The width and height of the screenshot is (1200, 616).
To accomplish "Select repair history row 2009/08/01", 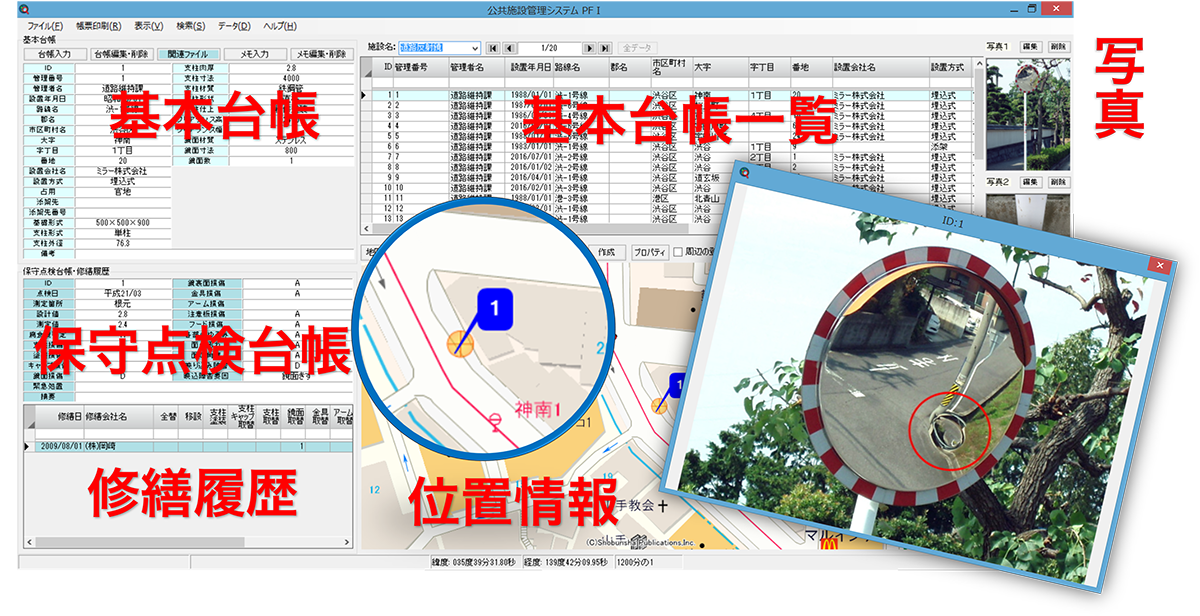I will point(188,446).
